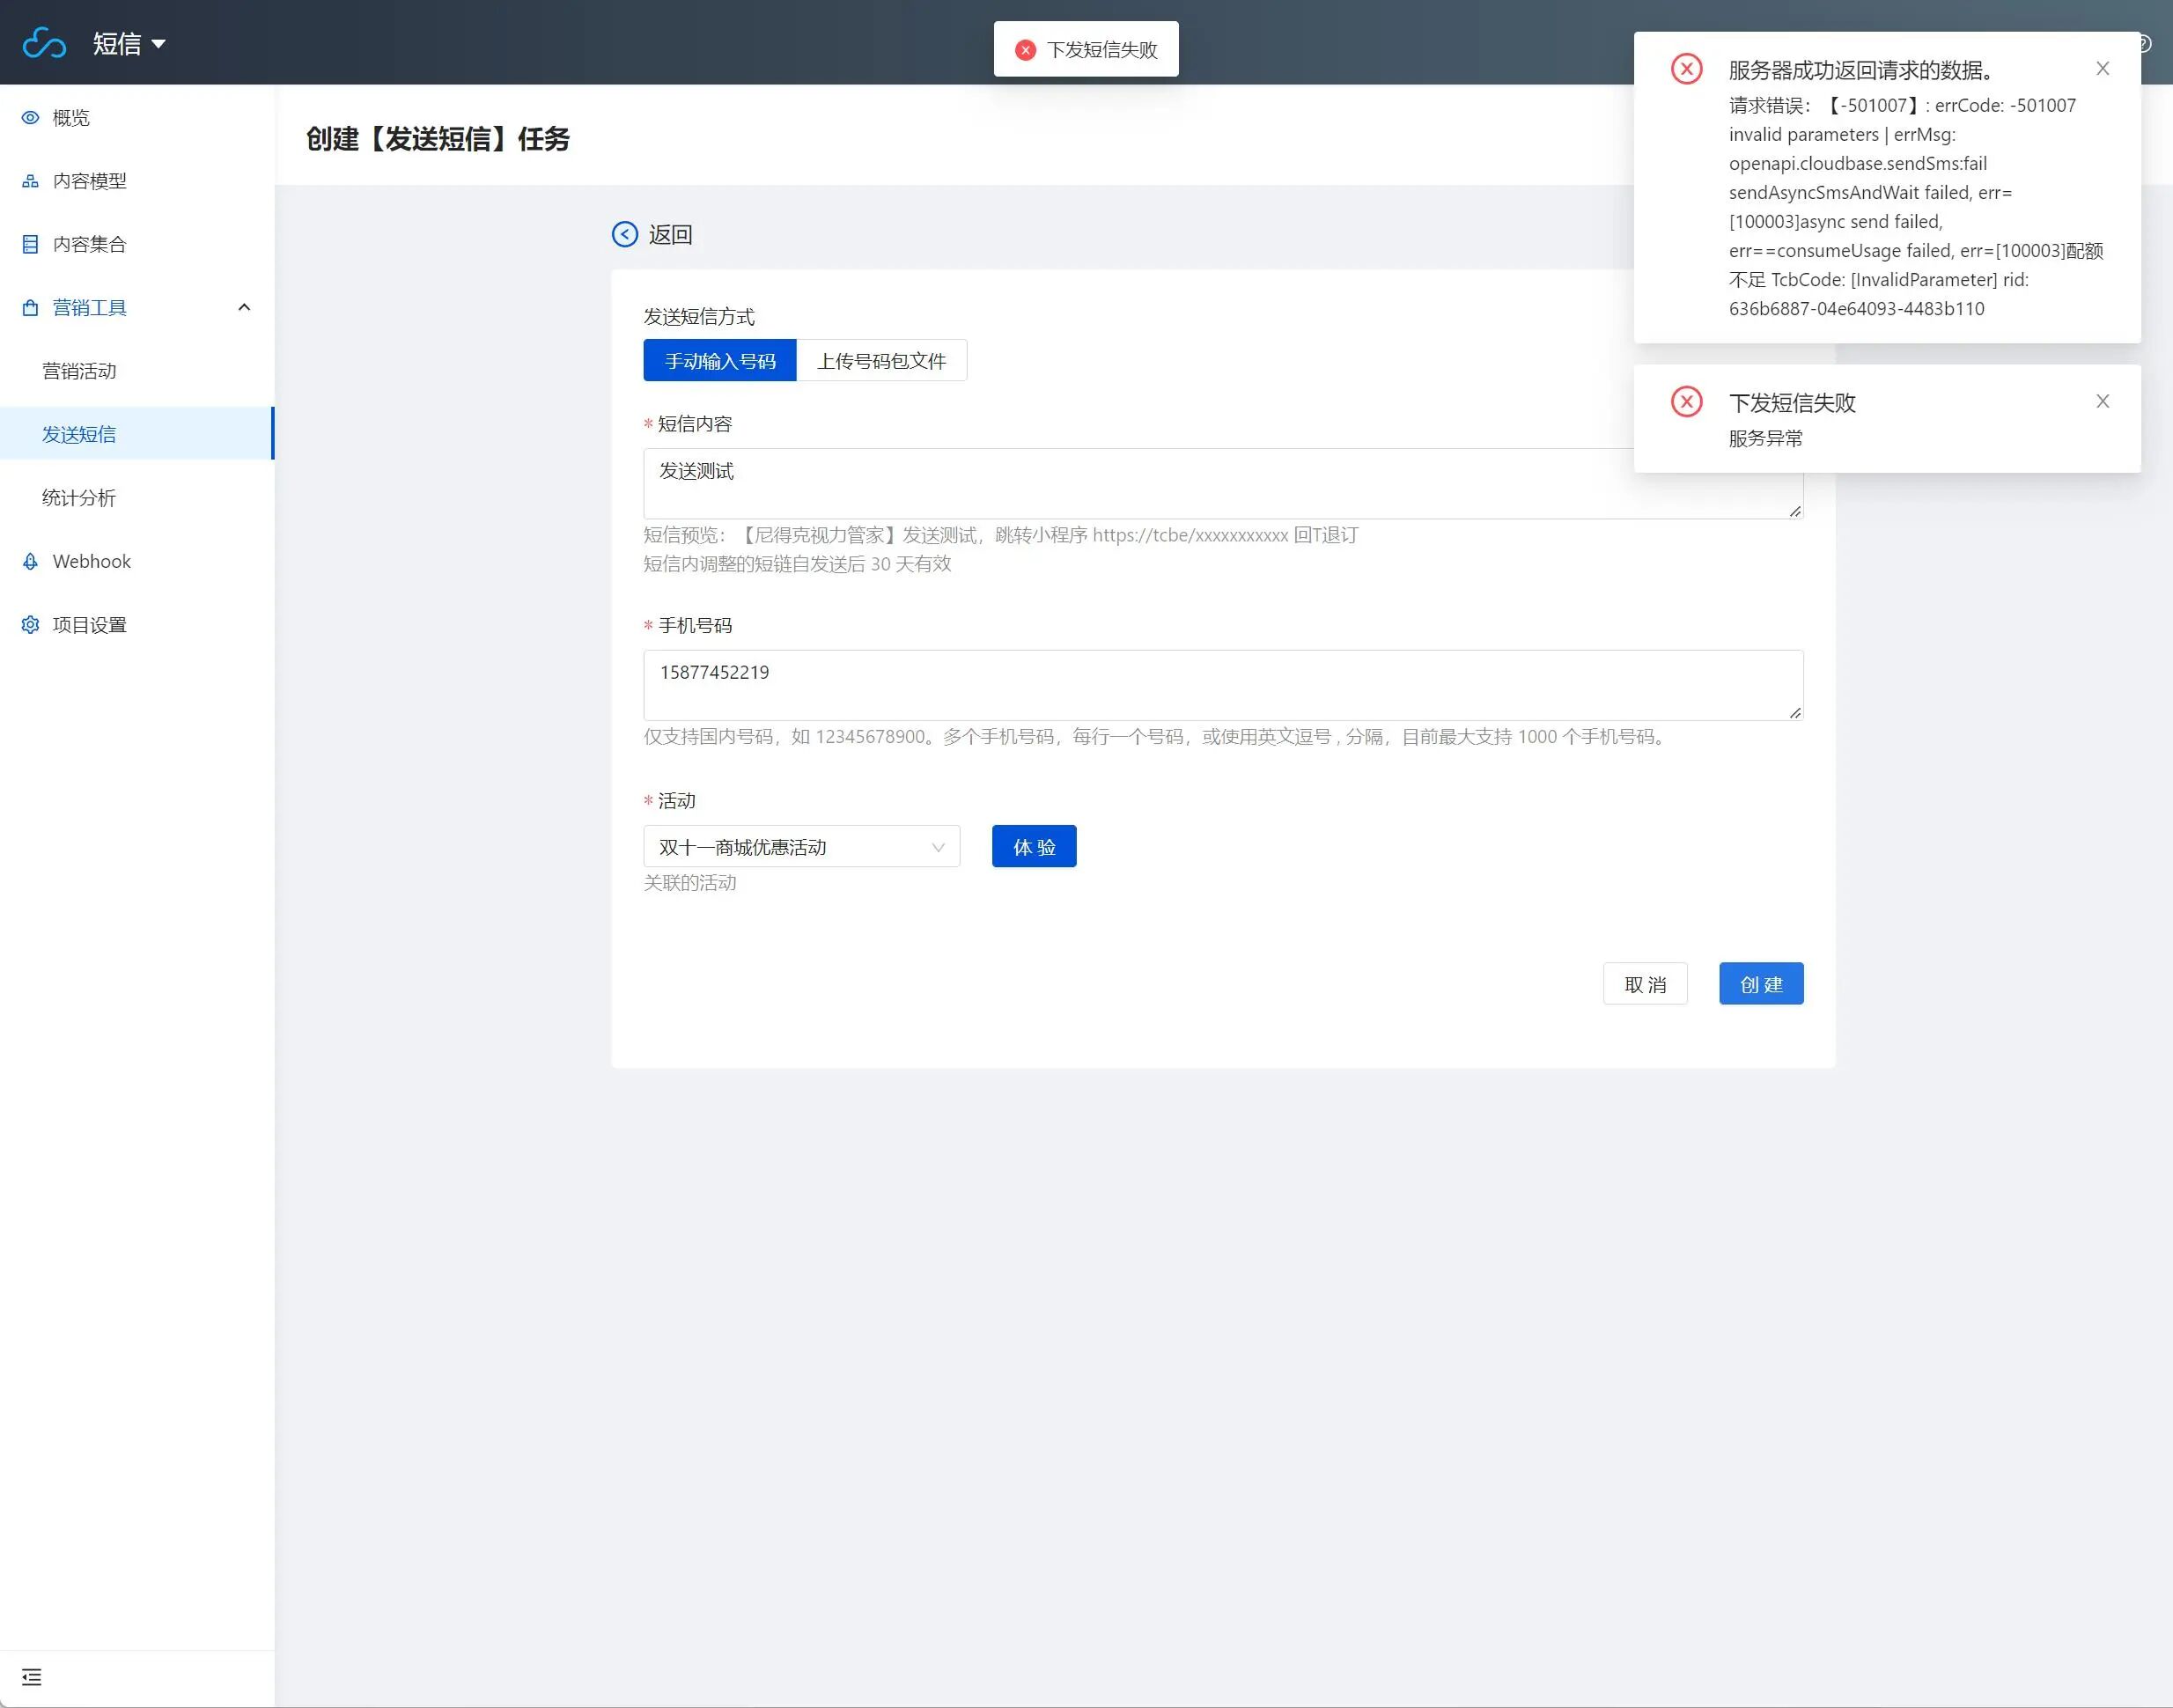Click the 内容模型 sidebar icon
The width and height of the screenshot is (2173, 1708).
click(31, 181)
